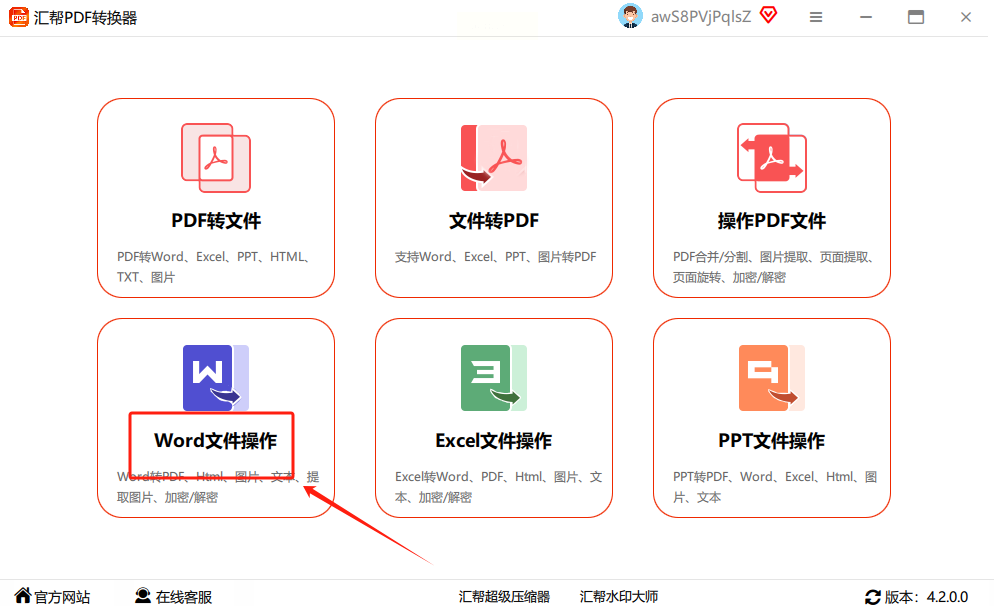Viewport: 994px width, 606px height.
Task: Open the user avatar profile
Action: [x=629, y=16]
